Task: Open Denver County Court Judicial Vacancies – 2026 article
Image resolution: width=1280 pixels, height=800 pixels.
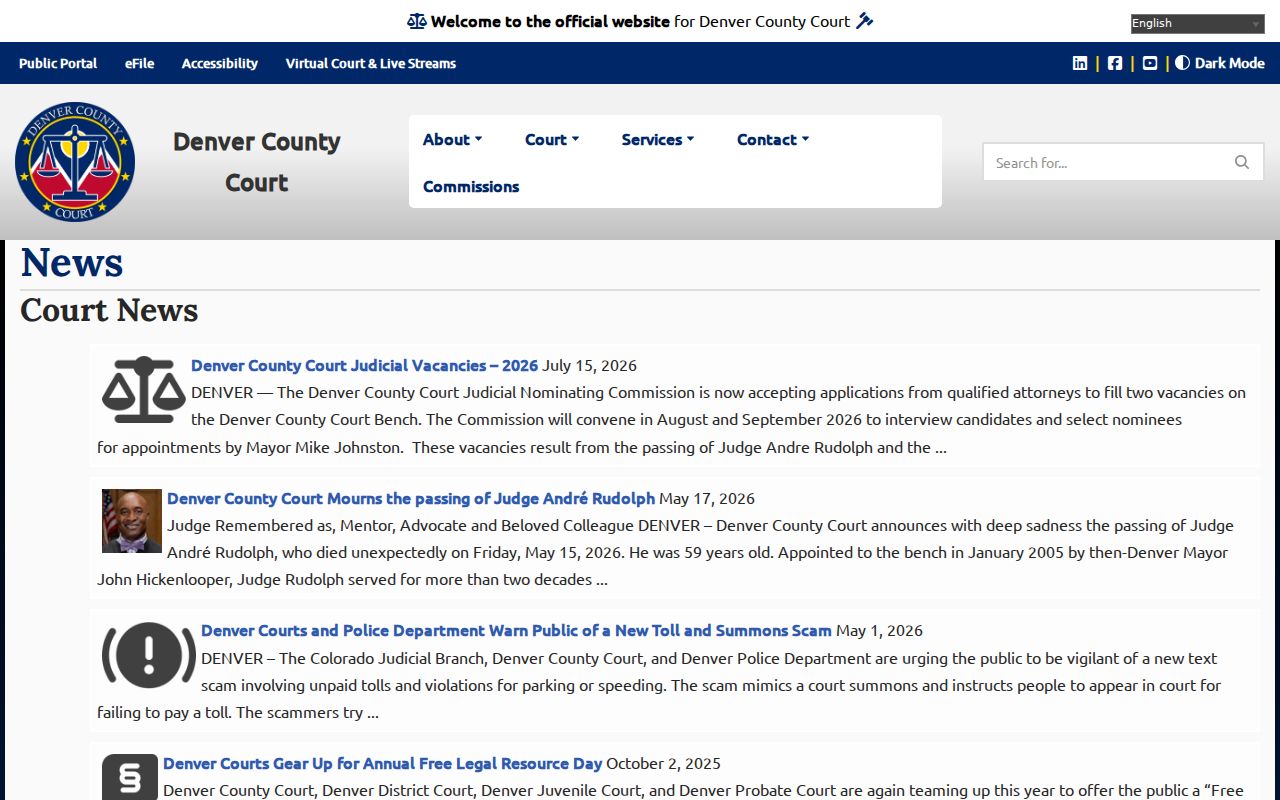Action: pos(364,365)
